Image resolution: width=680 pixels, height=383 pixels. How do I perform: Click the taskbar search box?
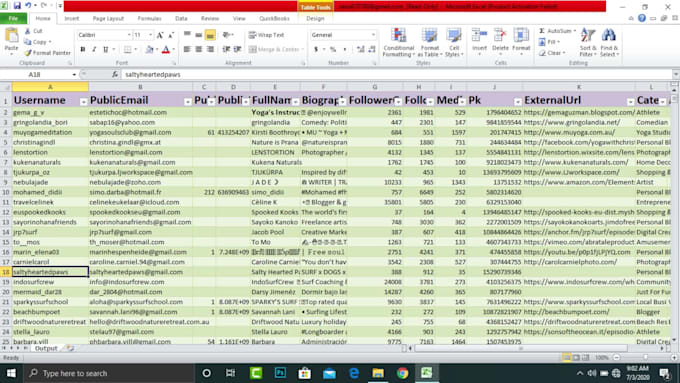coord(108,373)
